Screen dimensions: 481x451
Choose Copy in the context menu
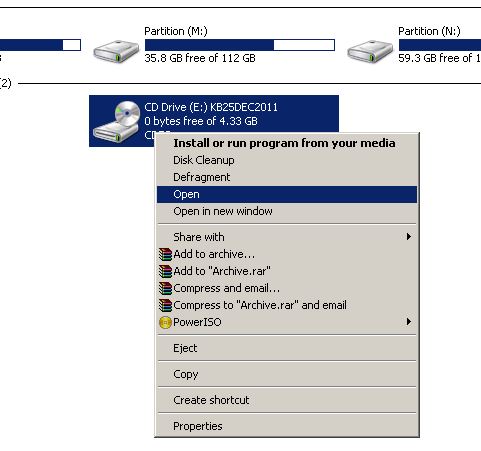tap(287, 374)
